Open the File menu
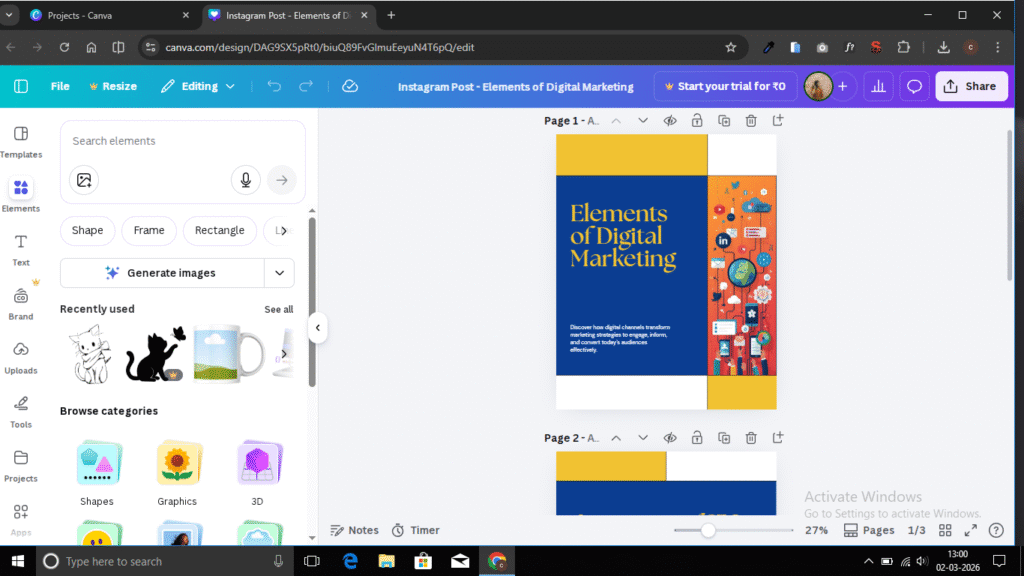 click(x=60, y=87)
